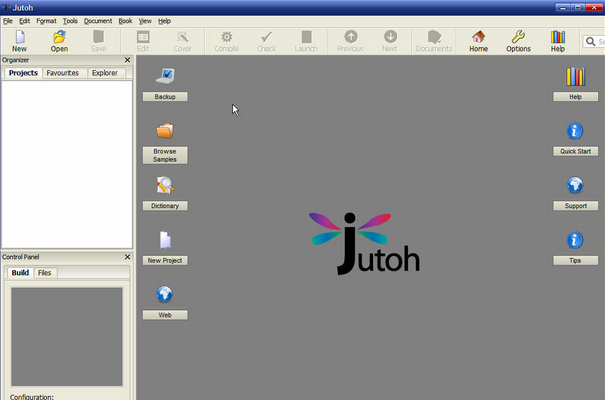Click the Support button
605x400 pixels.
tap(576, 206)
